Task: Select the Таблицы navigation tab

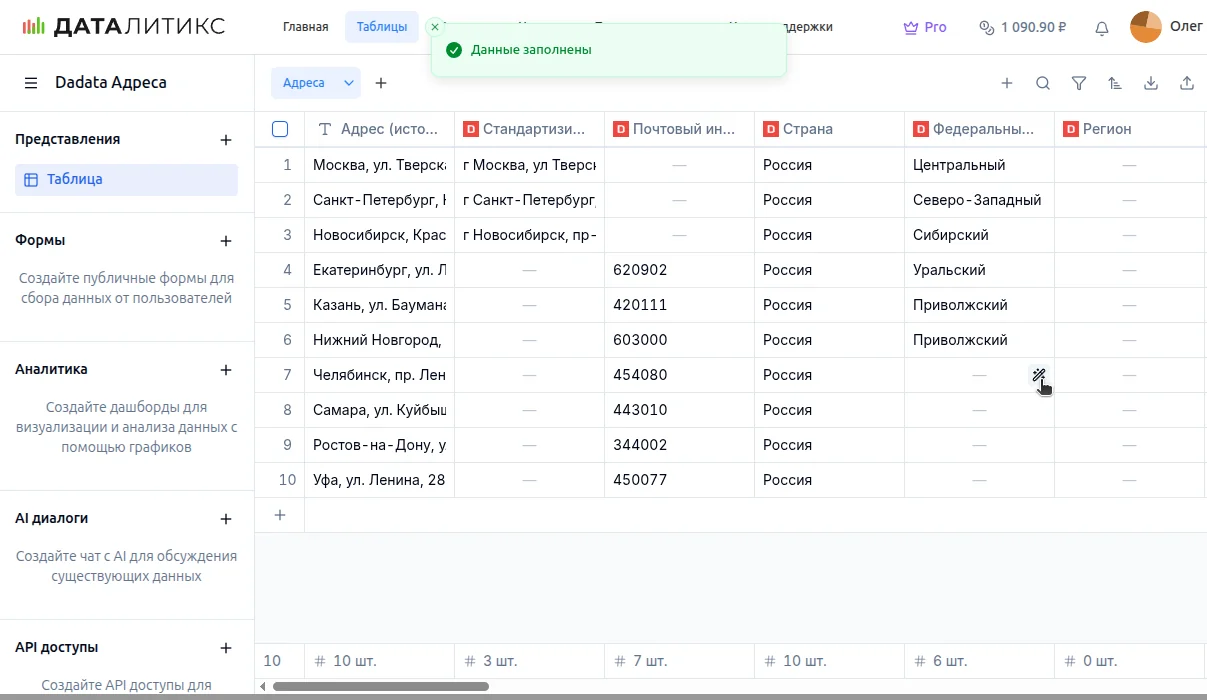Action: (381, 27)
